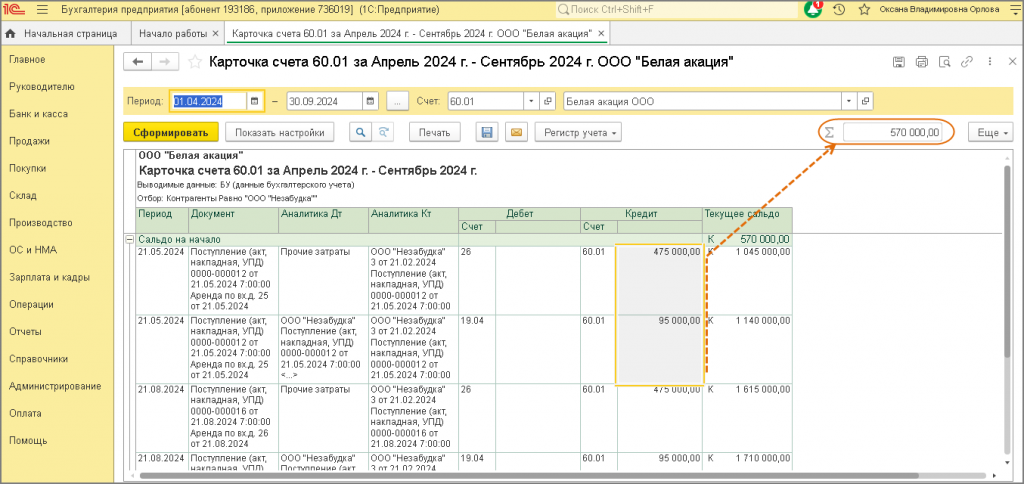Send report by email envelope icon
Screen dimensions: 1024x484
point(516,133)
